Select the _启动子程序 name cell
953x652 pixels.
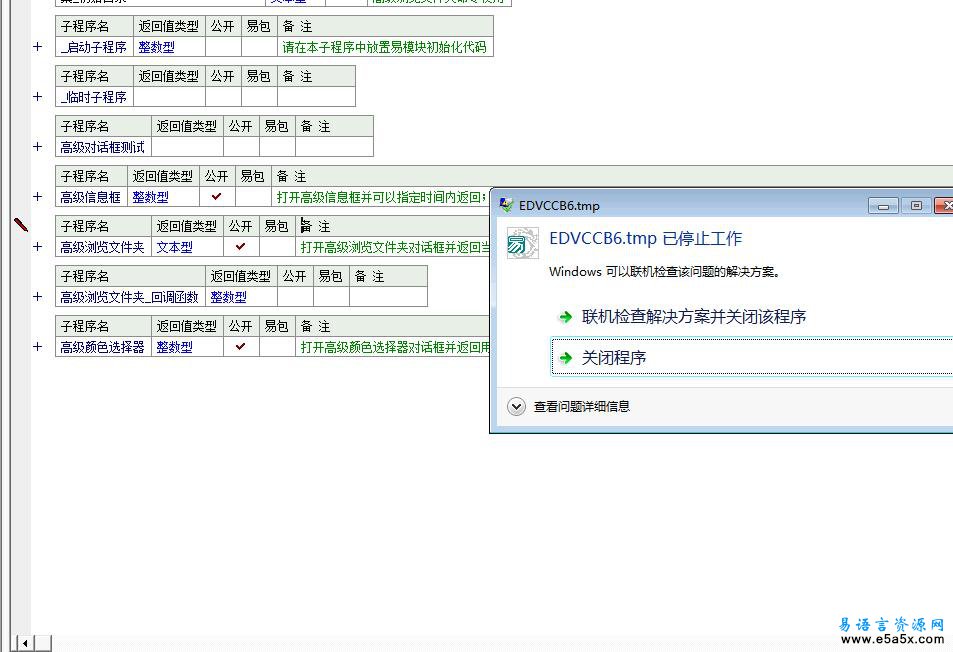[94, 47]
